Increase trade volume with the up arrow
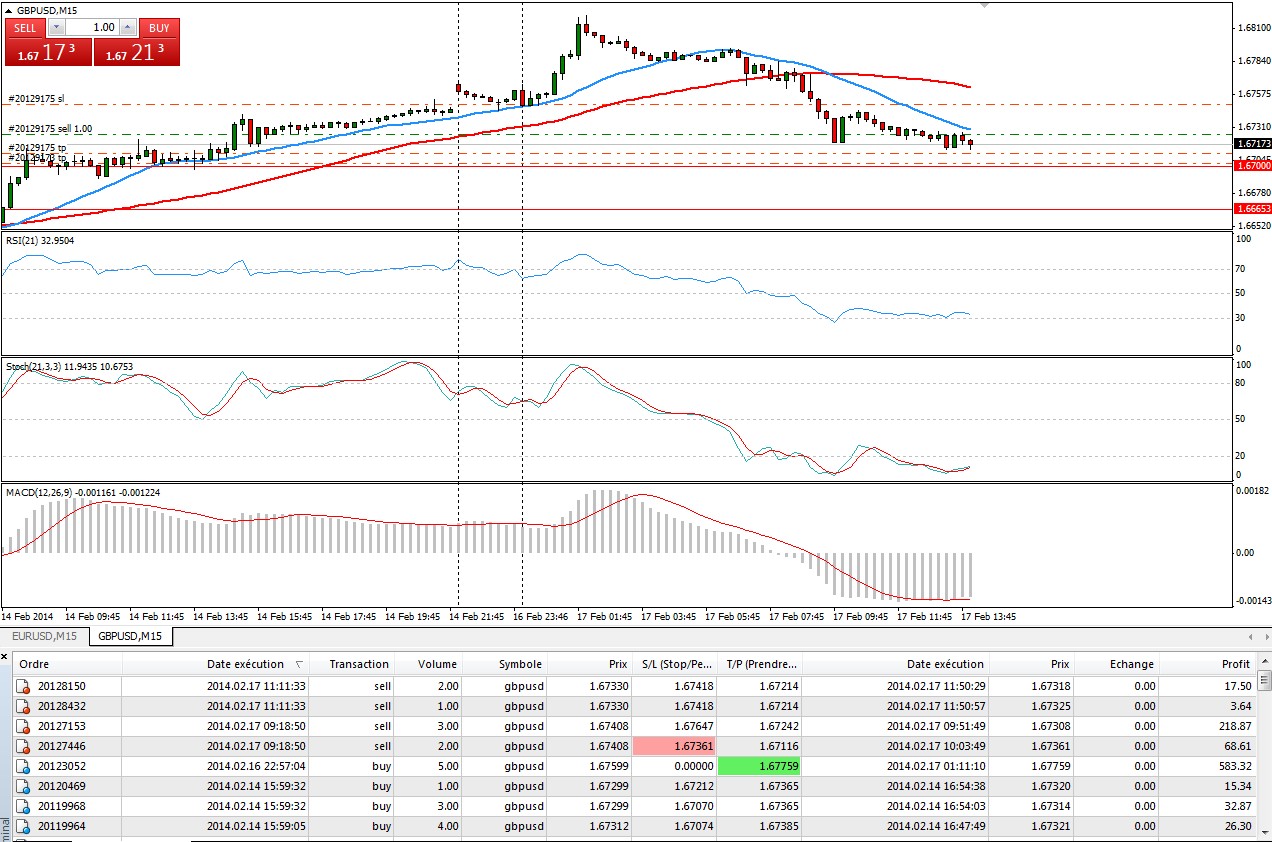1272x842 pixels. 127,28
